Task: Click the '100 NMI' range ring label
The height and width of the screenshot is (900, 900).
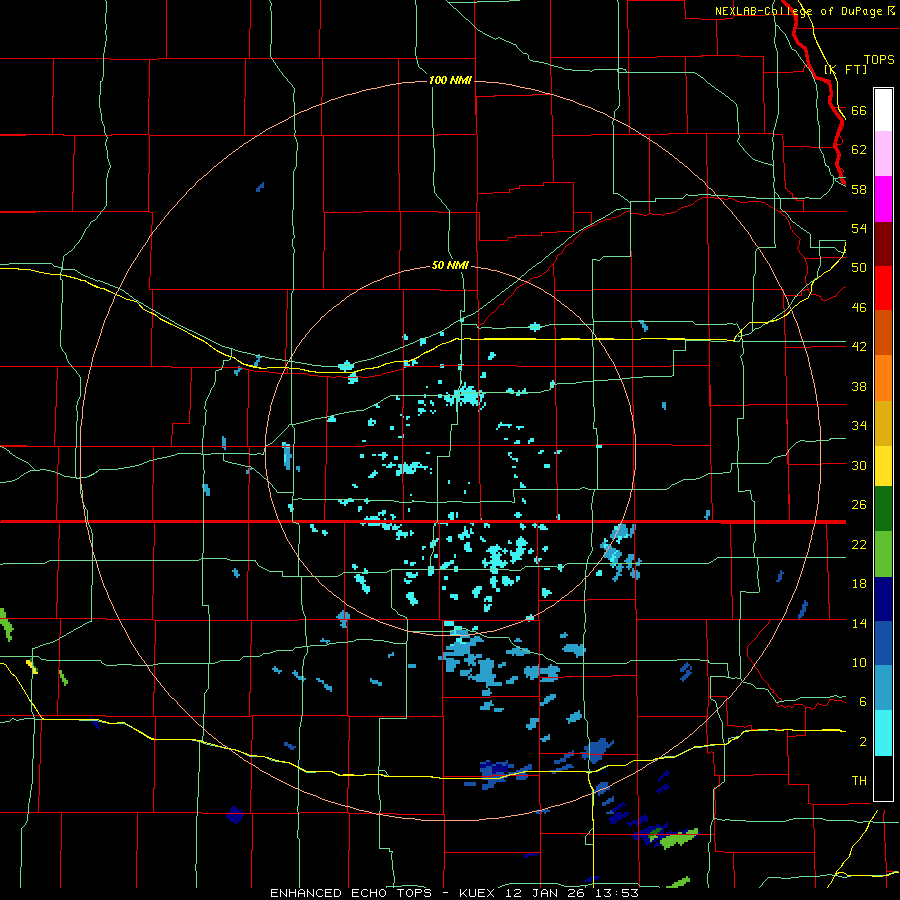Action: click(x=451, y=80)
